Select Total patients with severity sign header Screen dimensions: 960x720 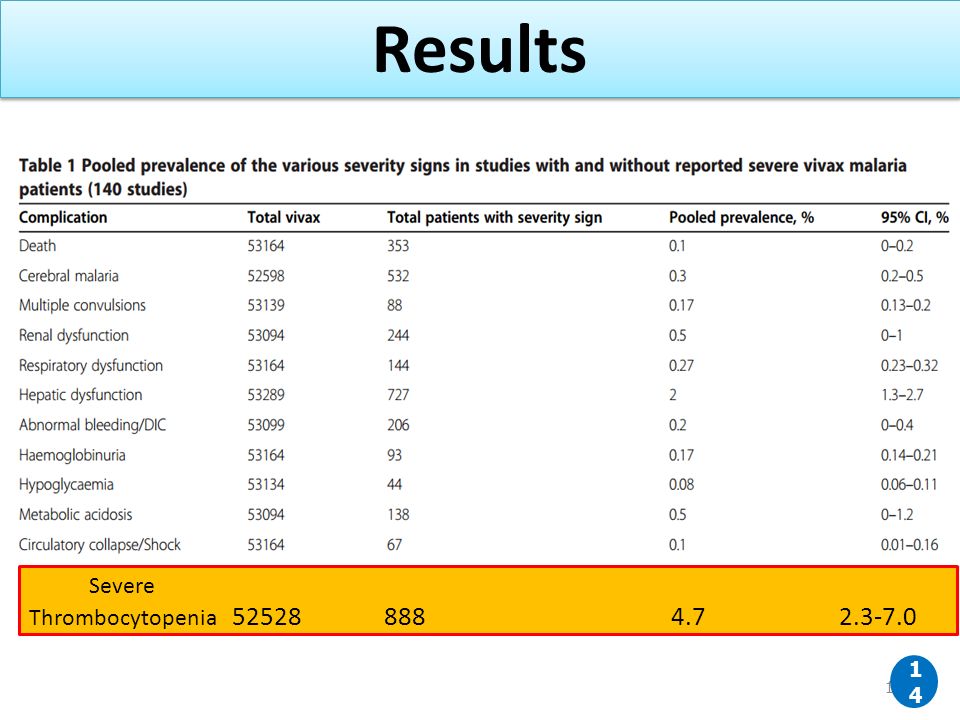coord(495,217)
